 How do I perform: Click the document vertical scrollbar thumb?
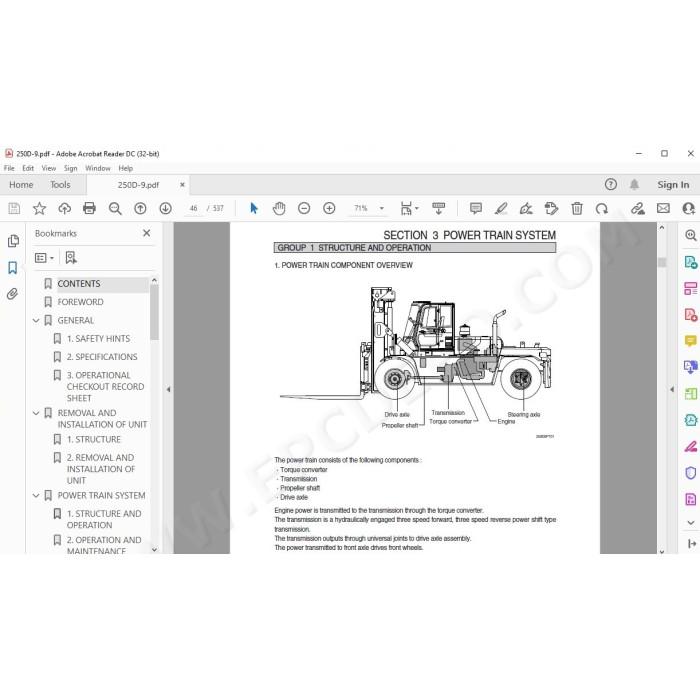tap(662, 262)
